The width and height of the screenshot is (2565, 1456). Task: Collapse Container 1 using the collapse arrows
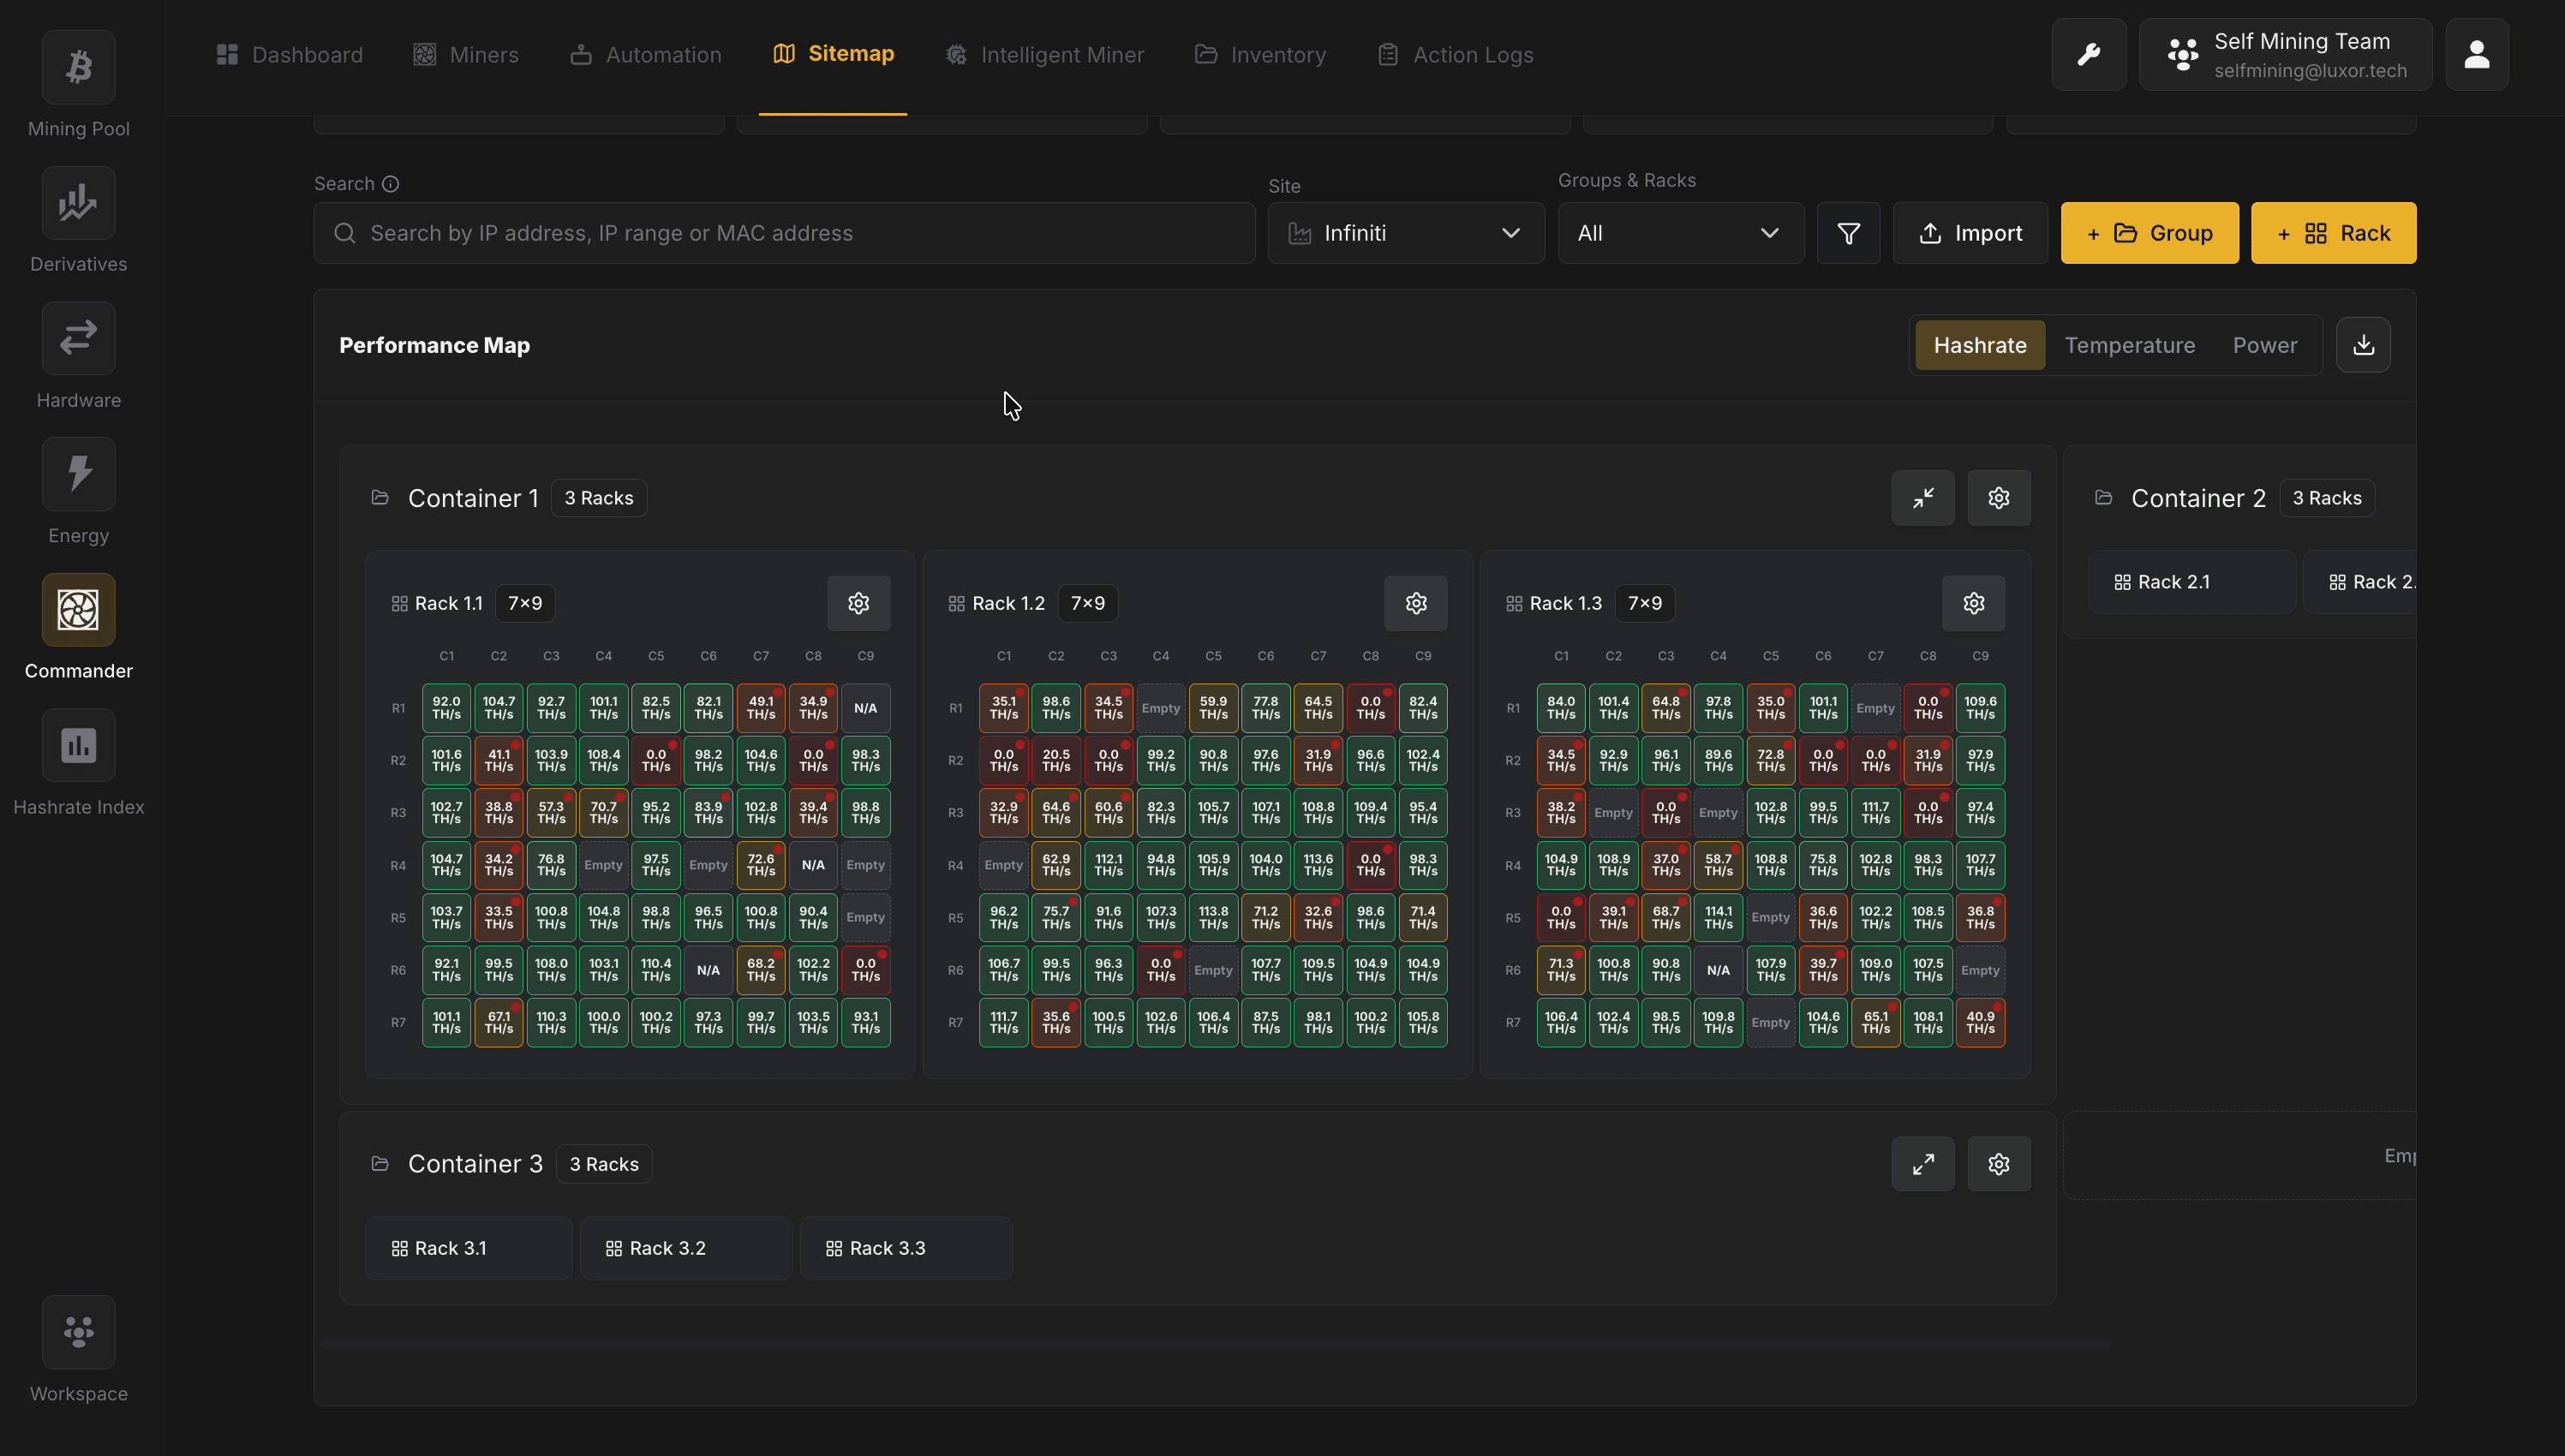[x=1922, y=498]
